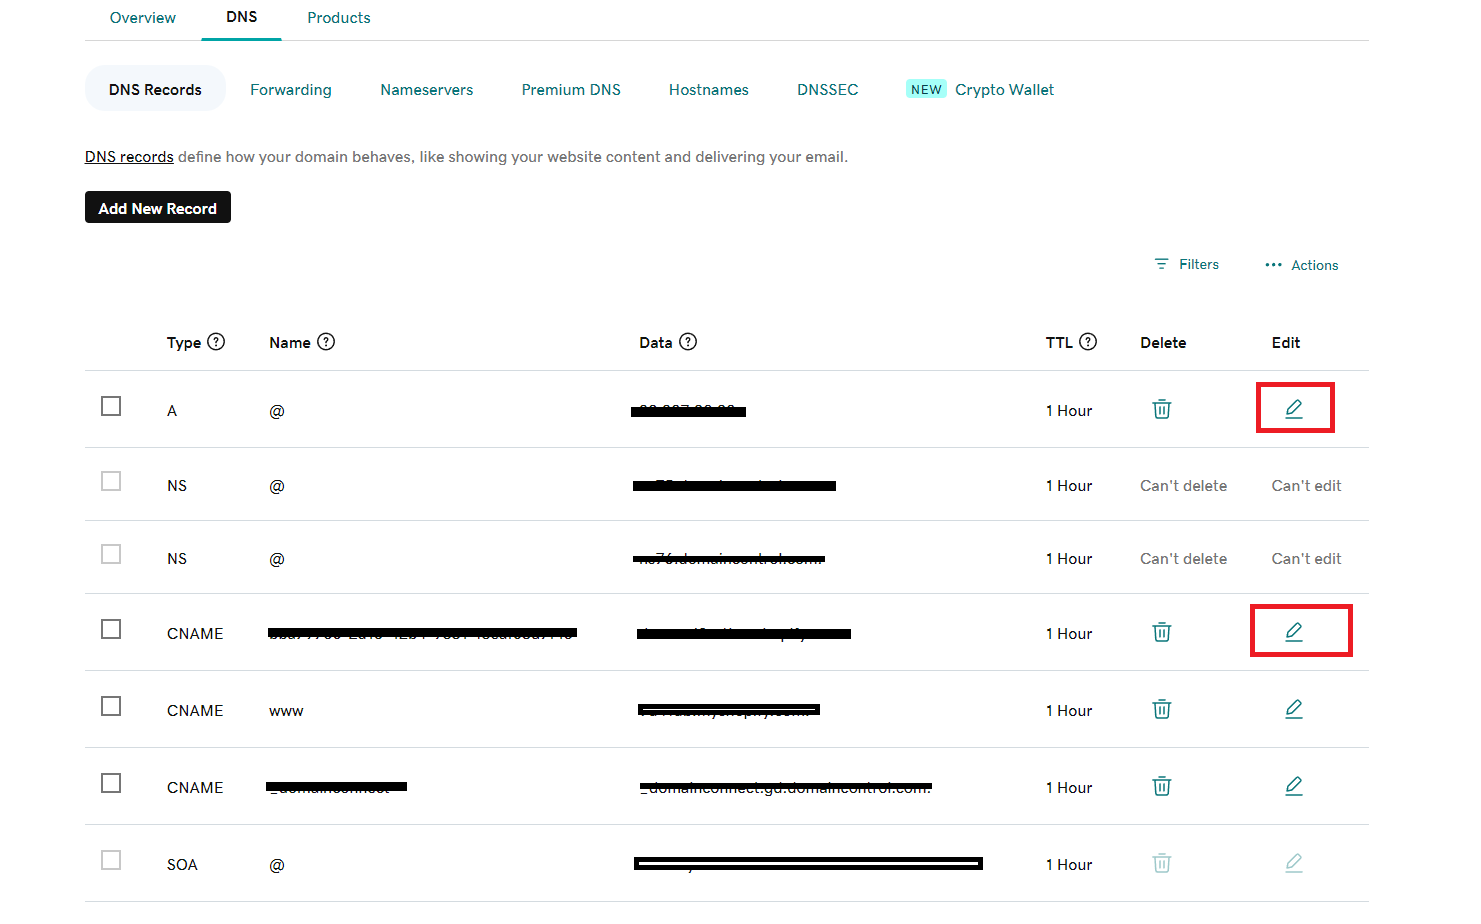Click the trash icon for www CNAME
Viewport: 1481px width, 924px height.
(1161, 709)
